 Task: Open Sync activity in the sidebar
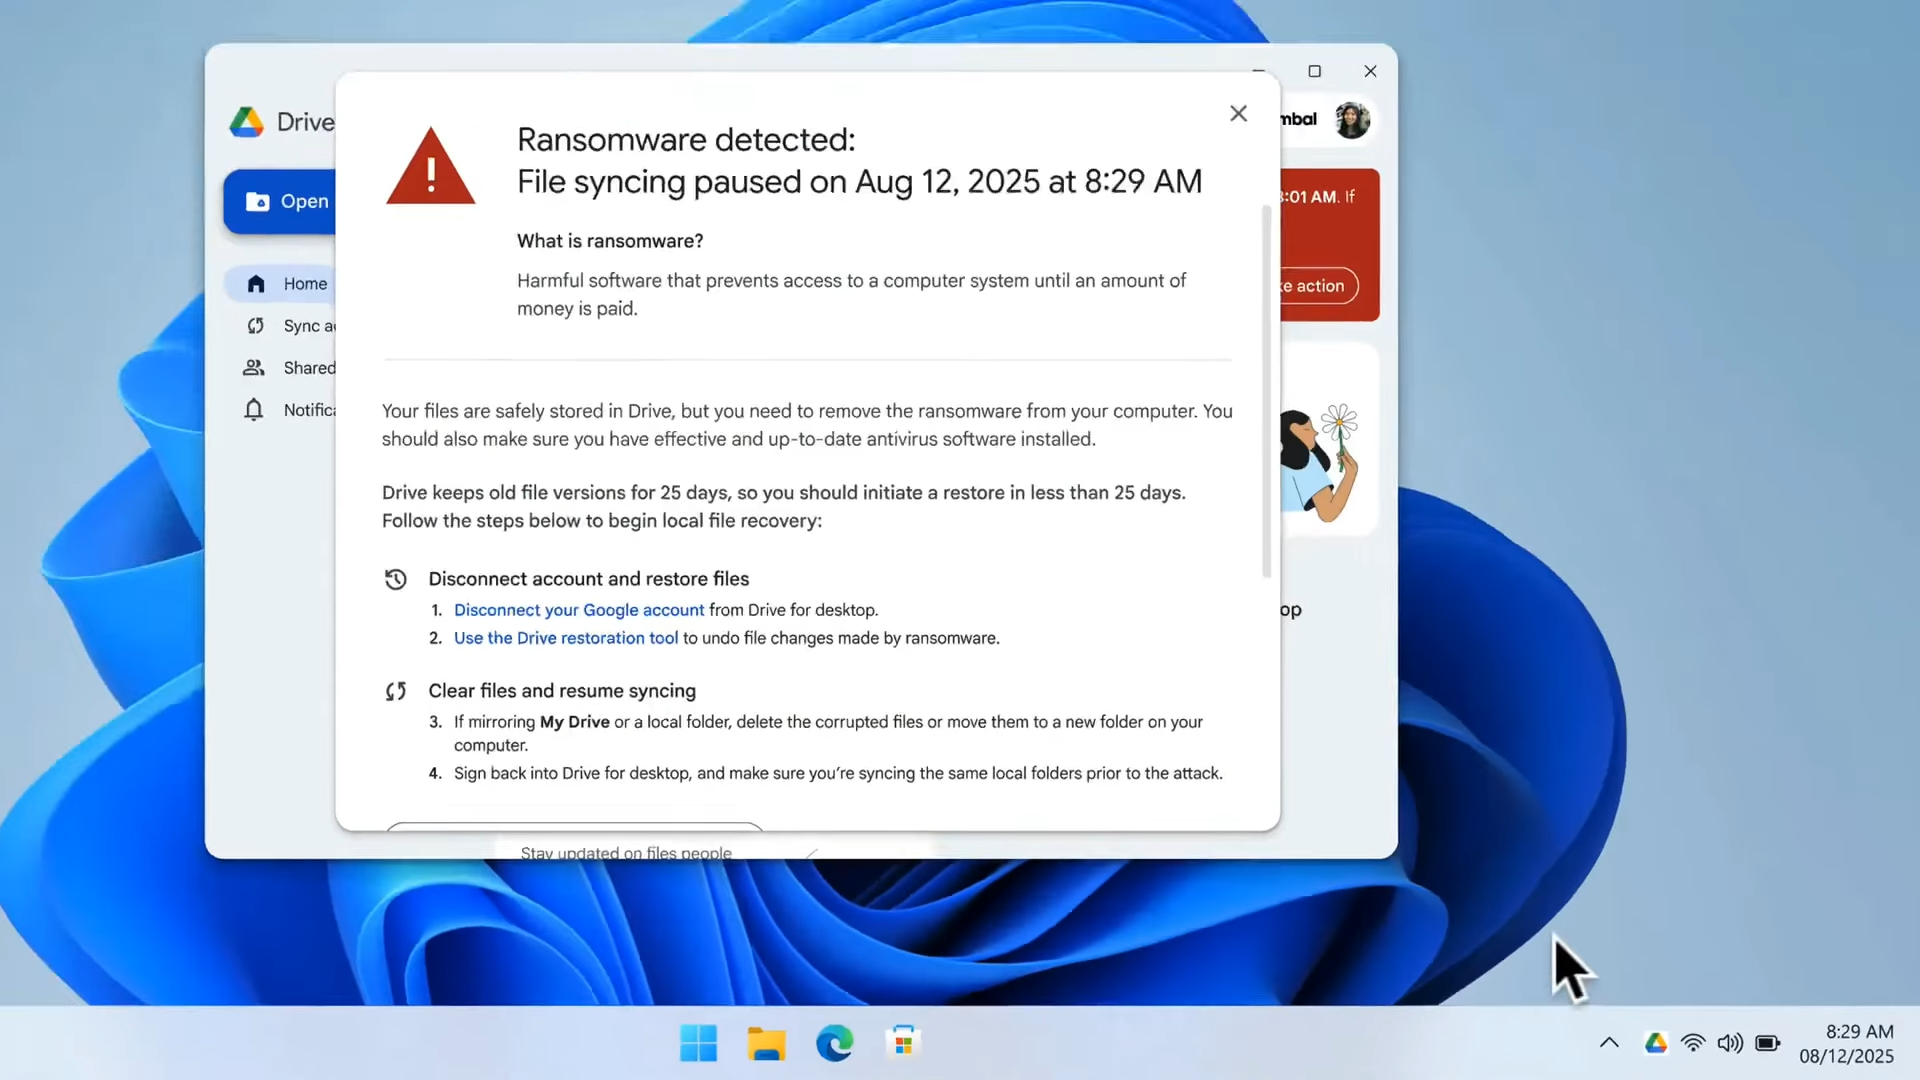(x=300, y=326)
